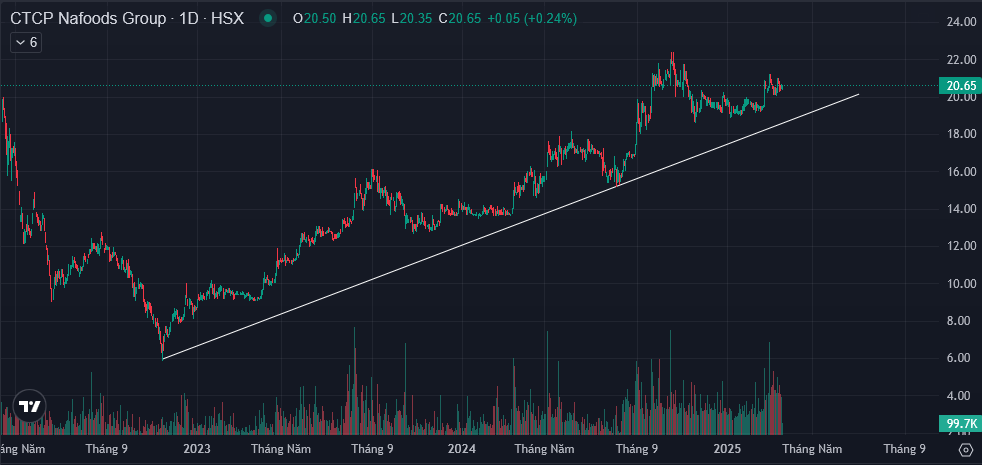The image size is (982, 465).
Task: Click the 2023 label on time axis
Action: click(196, 450)
